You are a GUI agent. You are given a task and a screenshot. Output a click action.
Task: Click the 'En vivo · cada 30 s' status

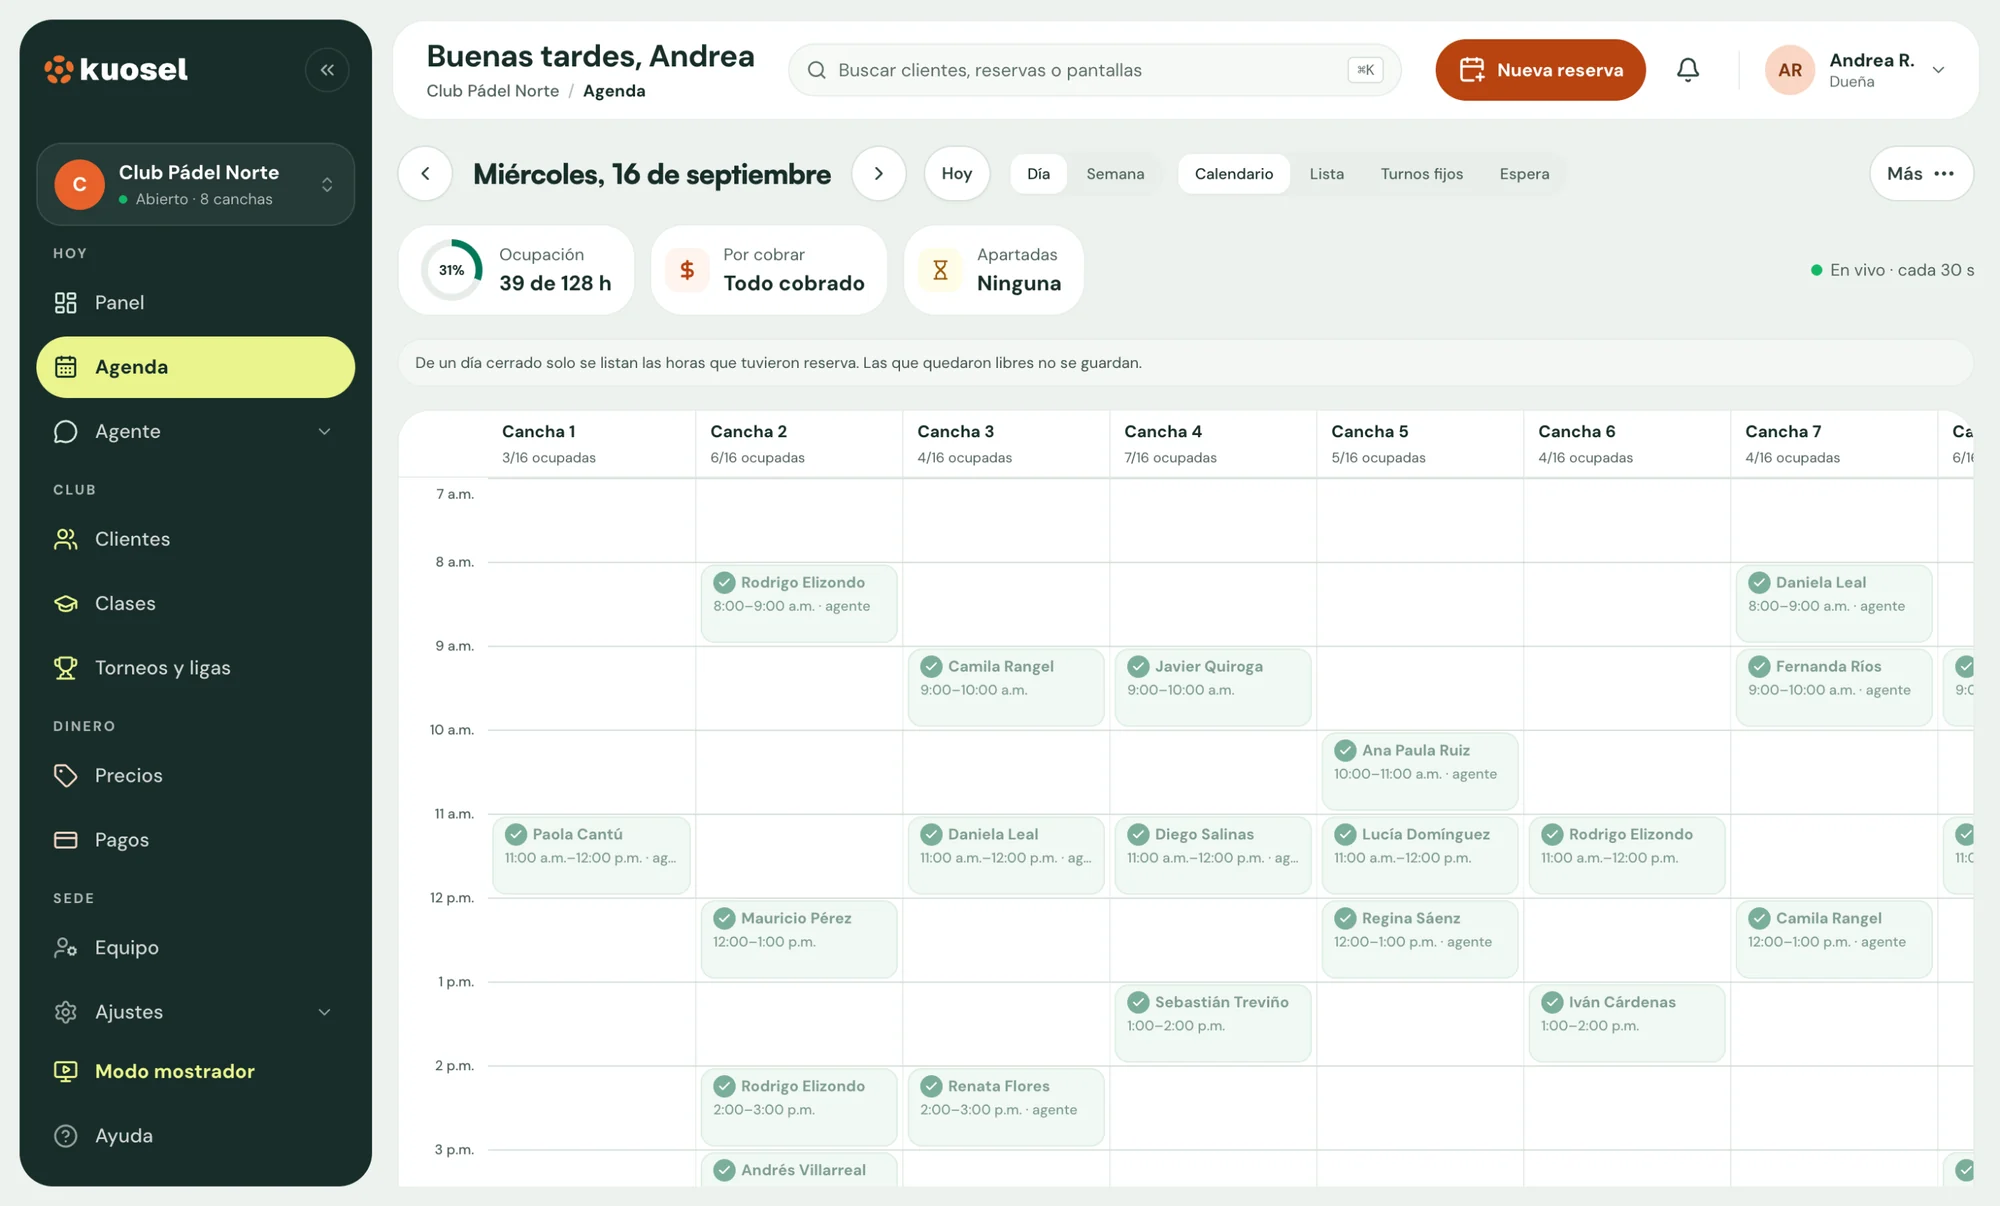(1893, 270)
